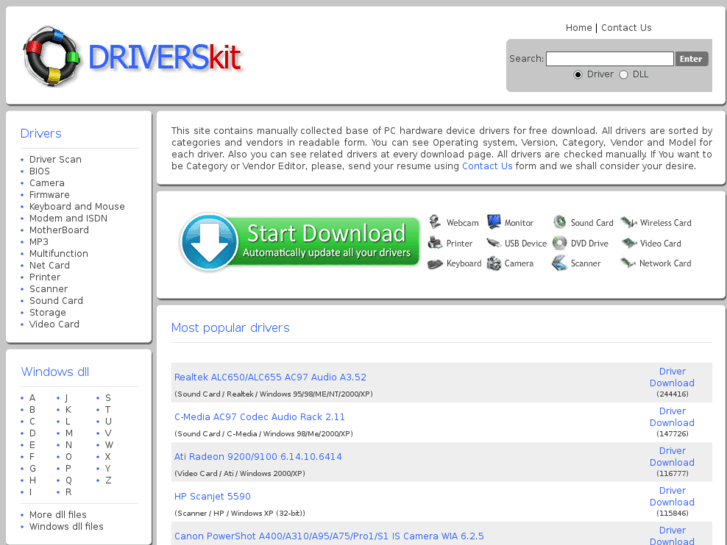
Task: Click the DVD Drive disc icon
Action: [560, 243]
